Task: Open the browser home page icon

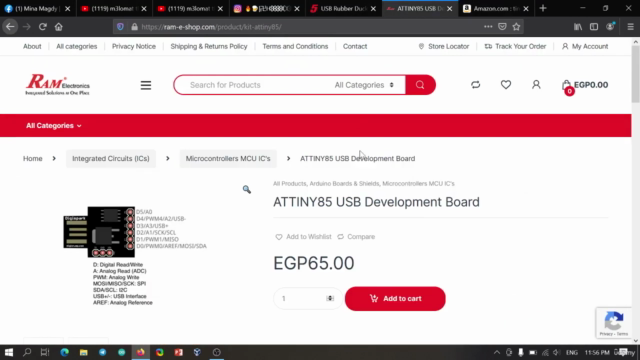Action: click(x=59, y=27)
